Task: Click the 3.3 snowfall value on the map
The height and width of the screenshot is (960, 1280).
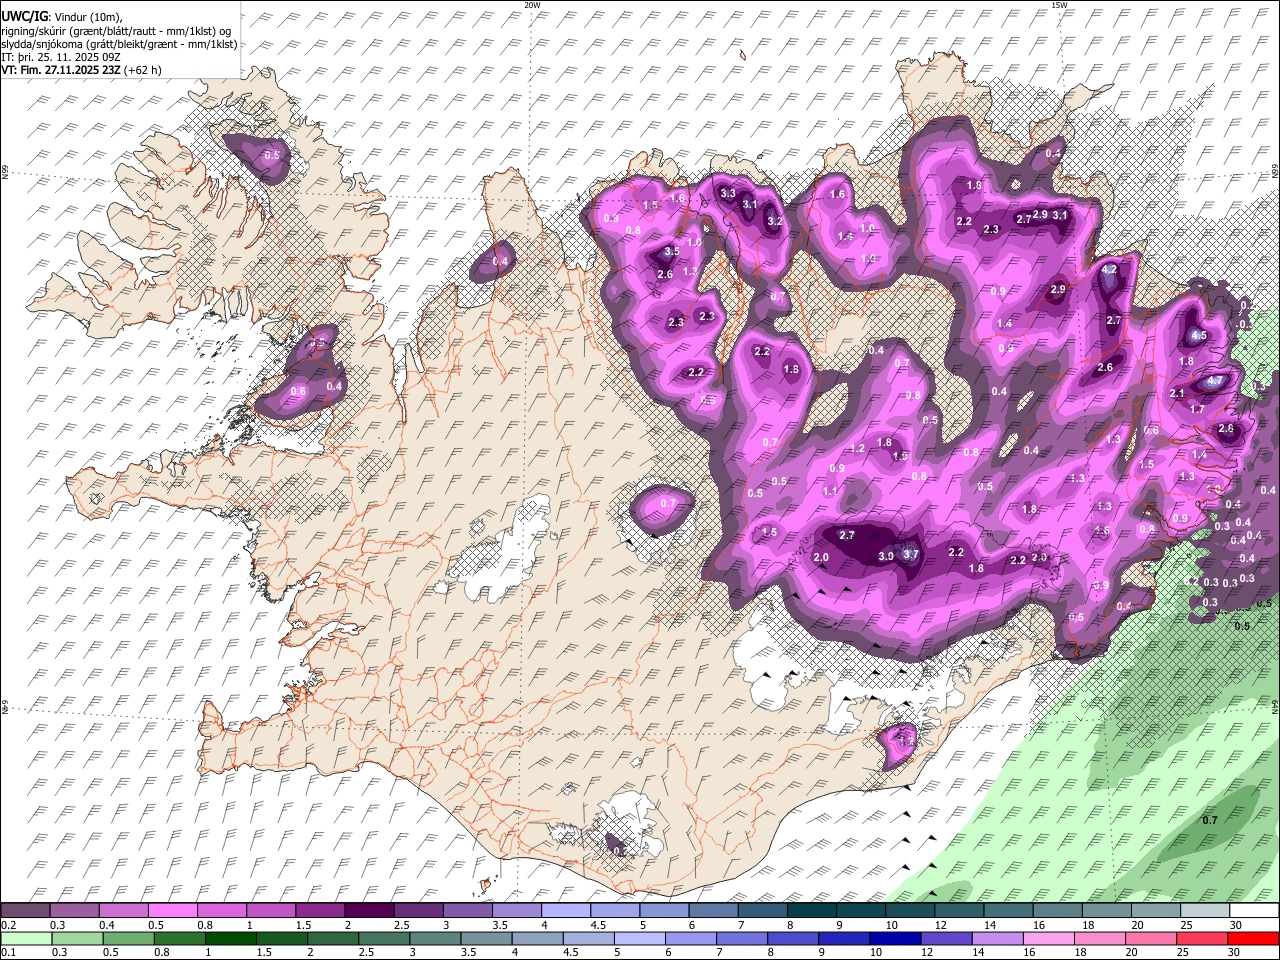Action: point(728,194)
